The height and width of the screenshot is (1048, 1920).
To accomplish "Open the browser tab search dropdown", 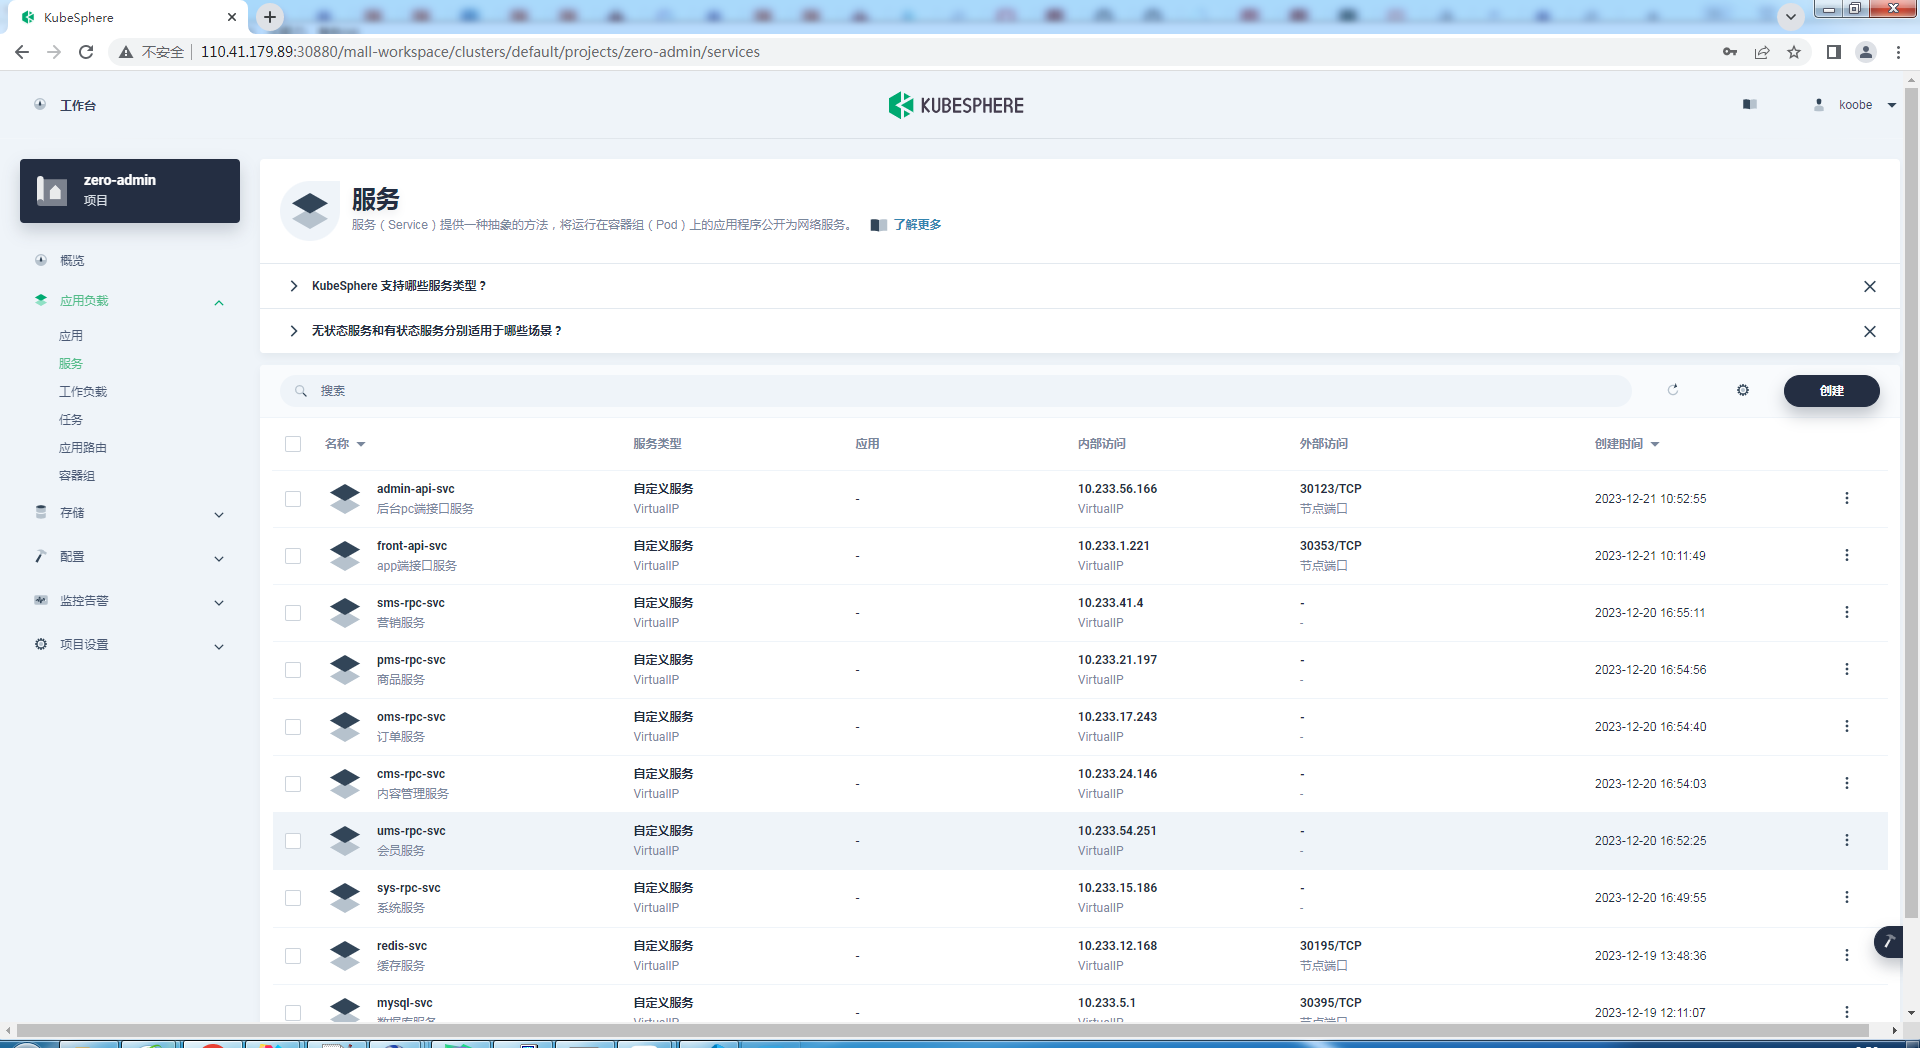I will tap(1791, 16).
